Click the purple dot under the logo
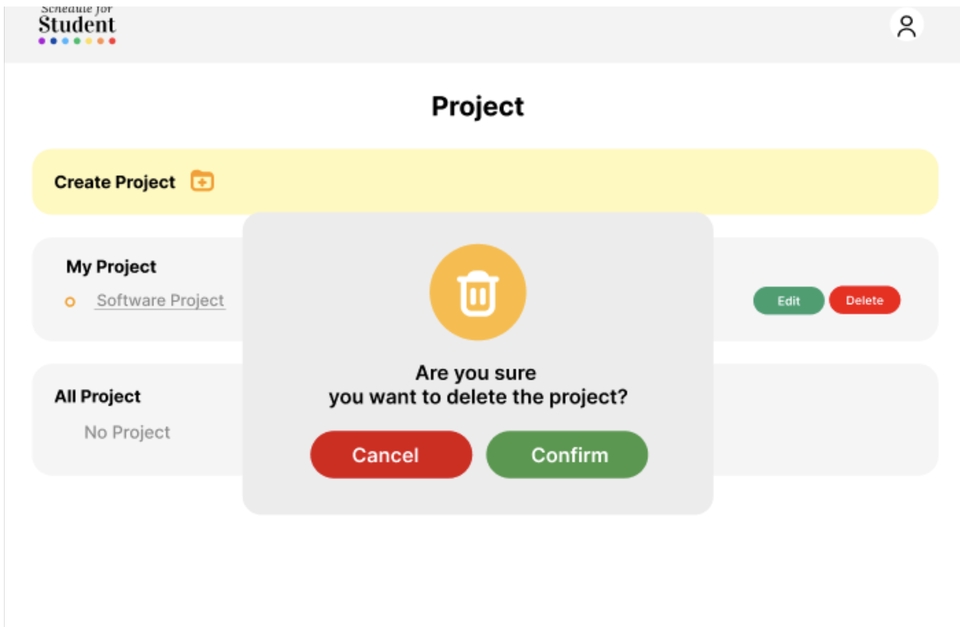Screen dimensions: 960x627 [x=42, y=41]
